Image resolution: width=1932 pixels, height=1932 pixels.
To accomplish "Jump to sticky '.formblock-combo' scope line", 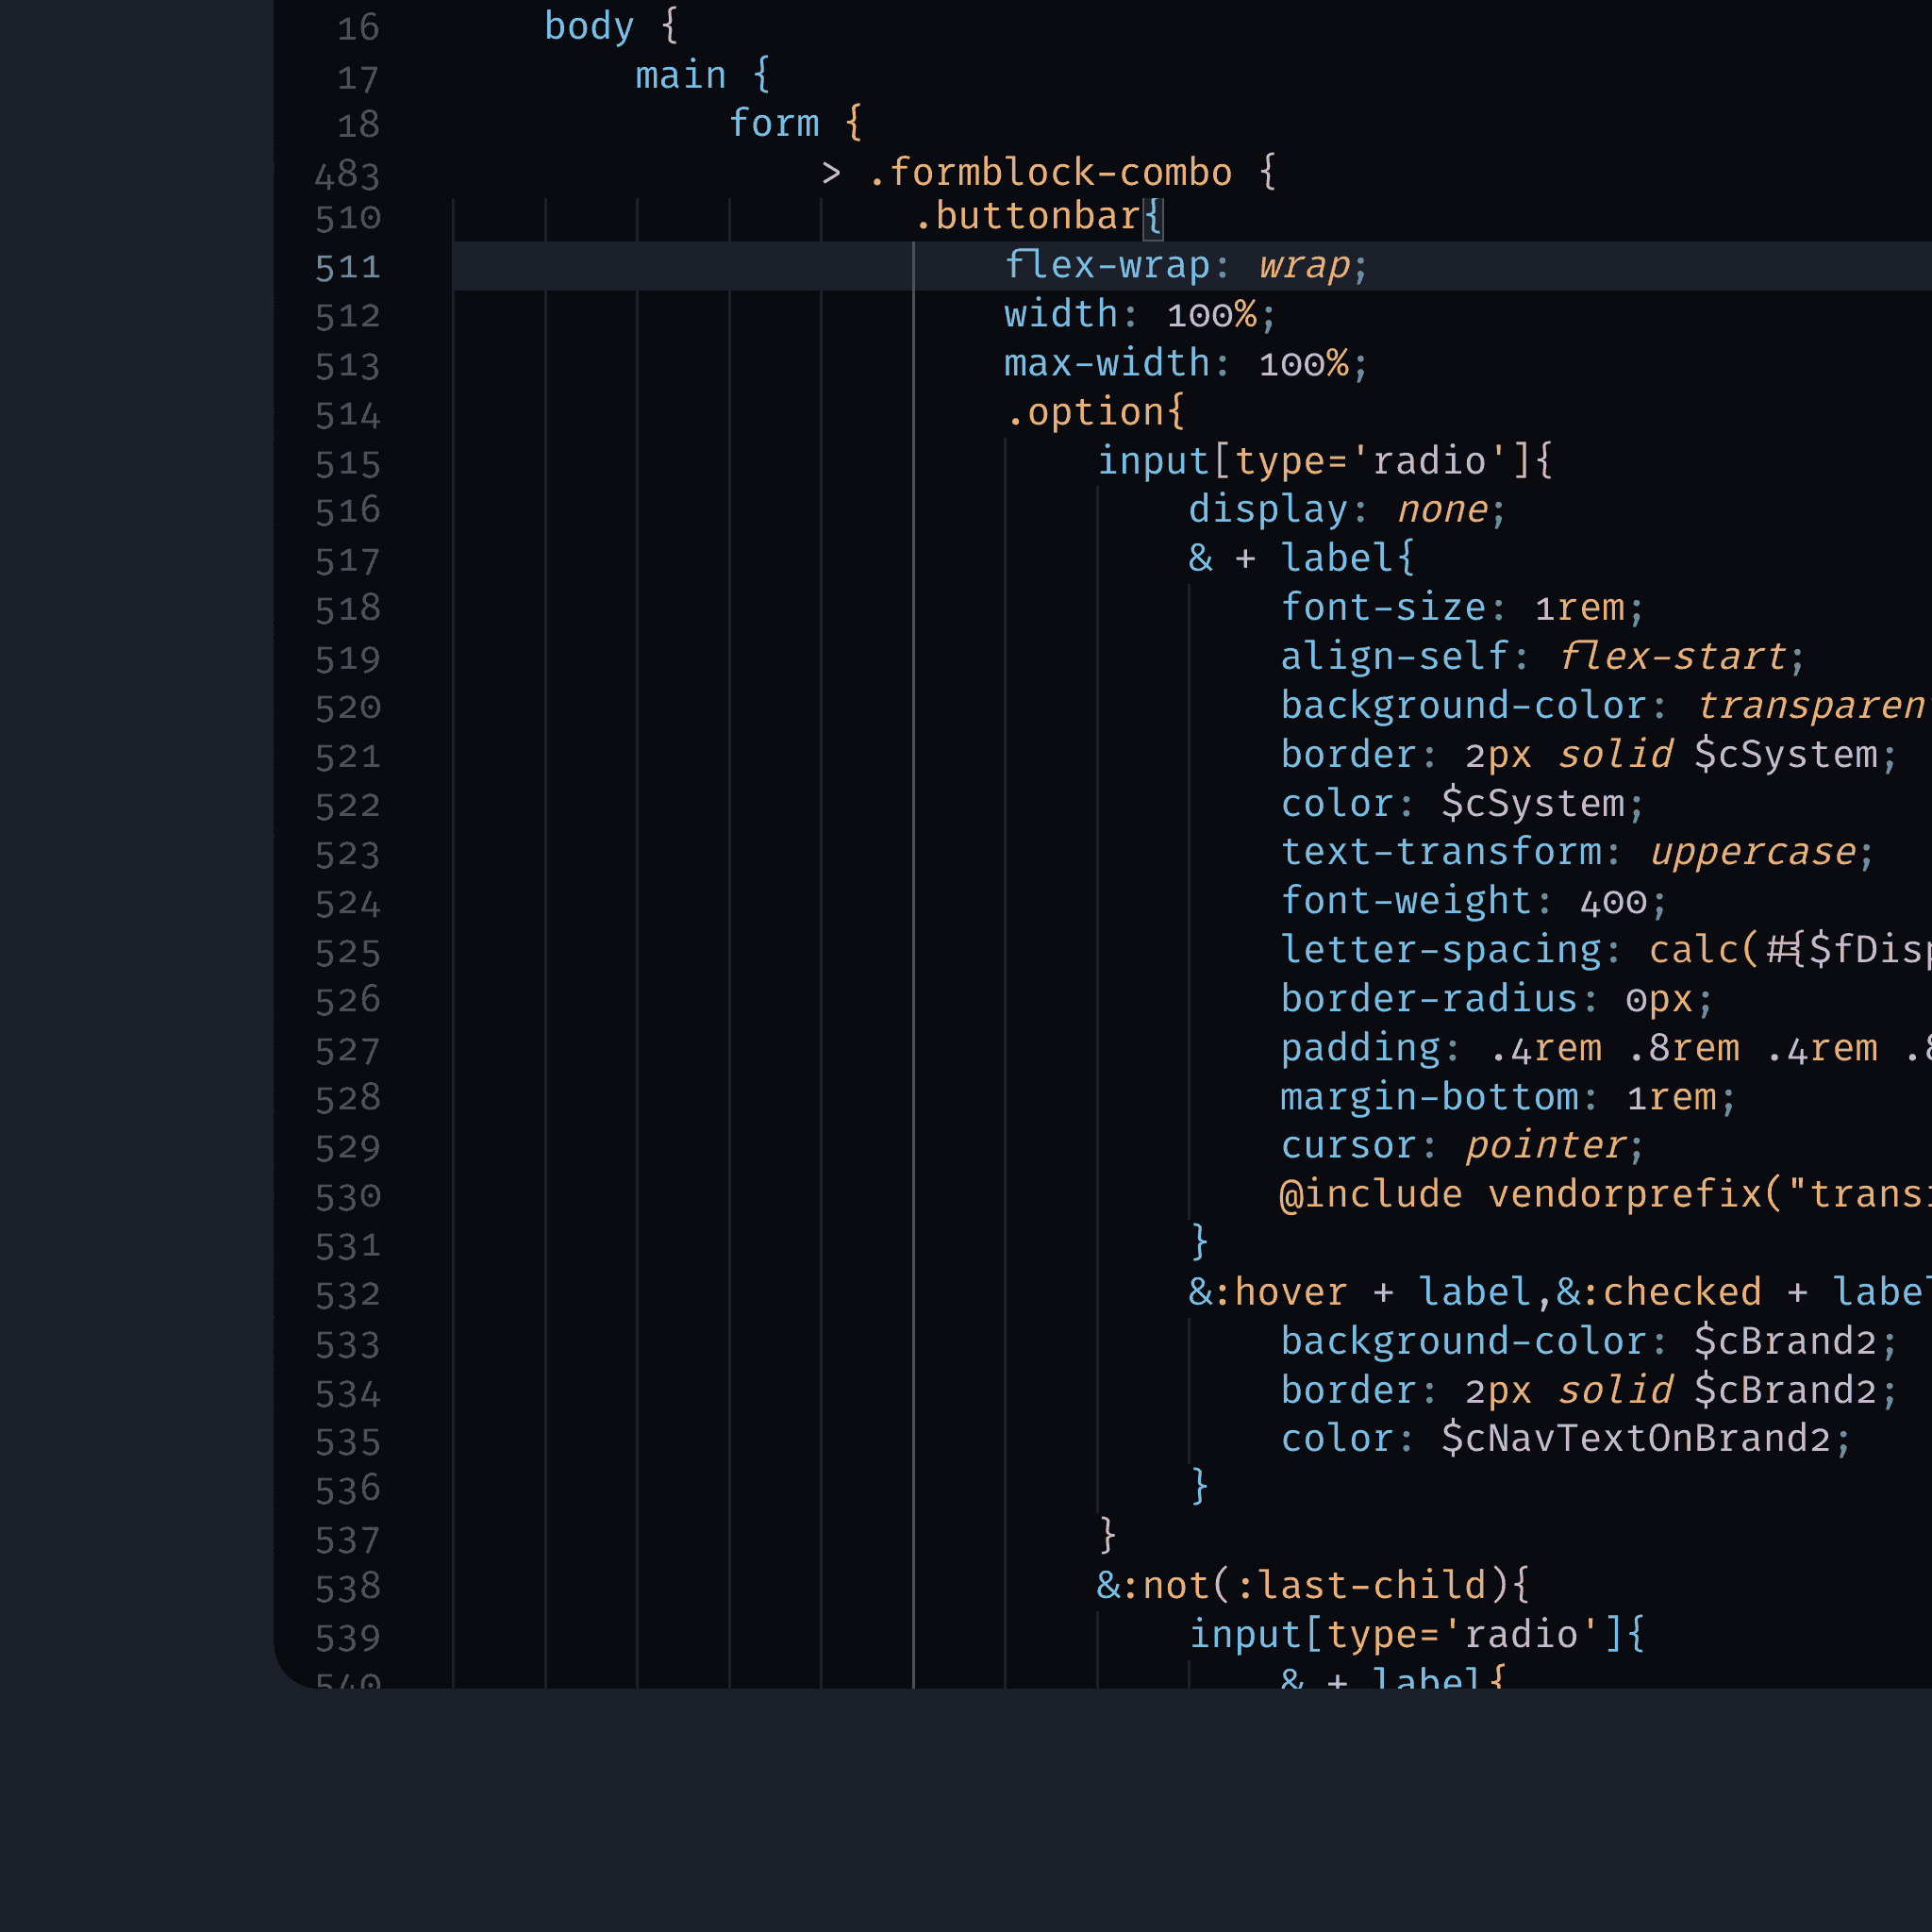I will (x=1049, y=173).
